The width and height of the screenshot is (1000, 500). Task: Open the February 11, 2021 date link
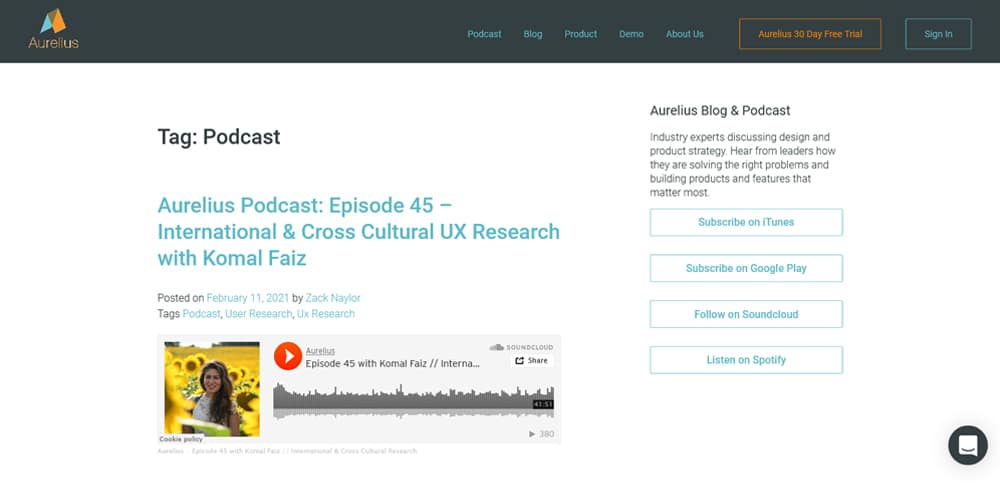click(x=248, y=298)
